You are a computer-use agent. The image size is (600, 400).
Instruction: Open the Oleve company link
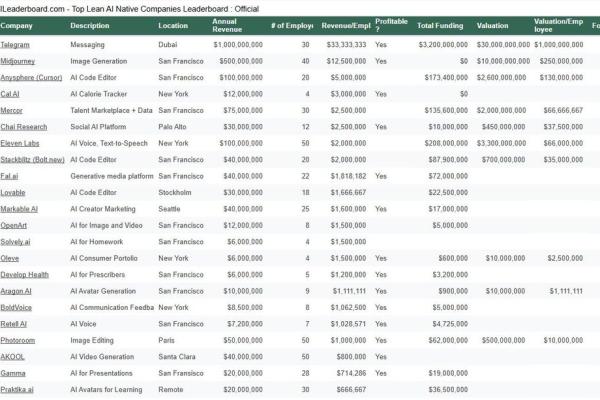click(x=10, y=259)
